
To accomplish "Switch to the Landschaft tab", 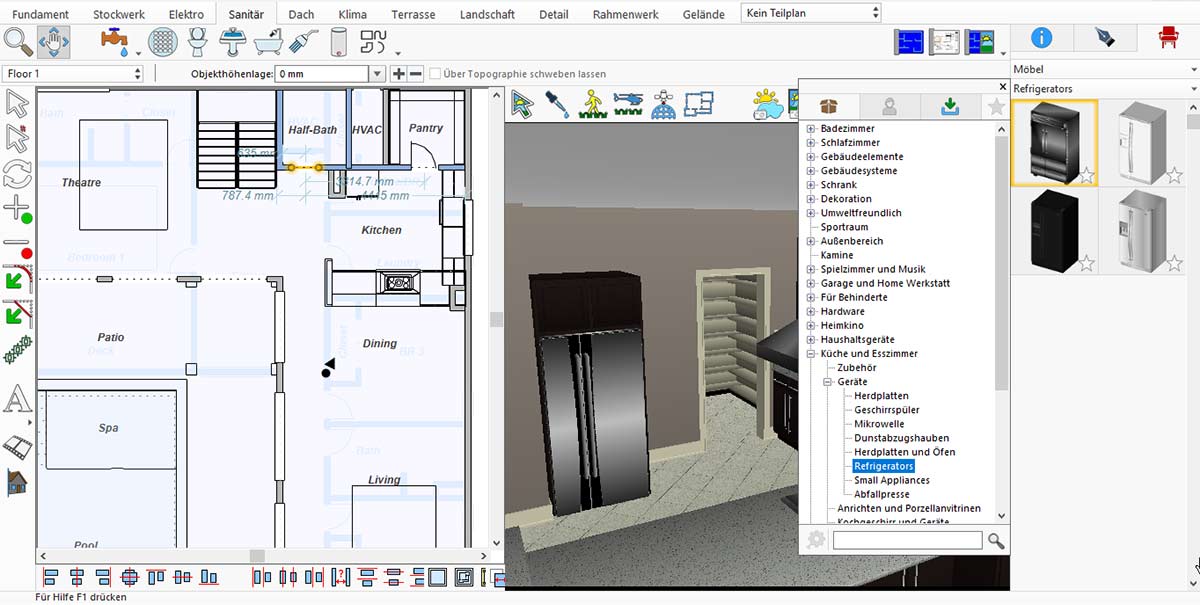I will click(x=487, y=14).
